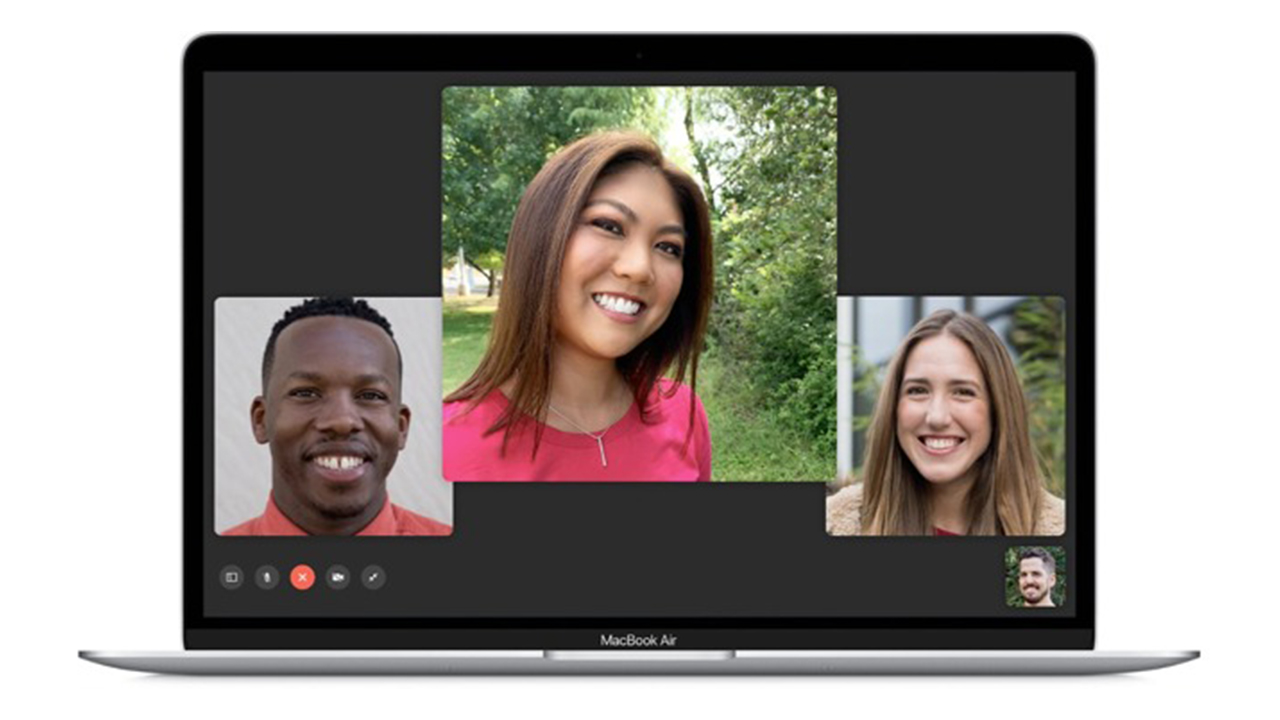This screenshot has width=1280, height=720.
Task: End the FaceTime call with red button
Action: click(302, 577)
